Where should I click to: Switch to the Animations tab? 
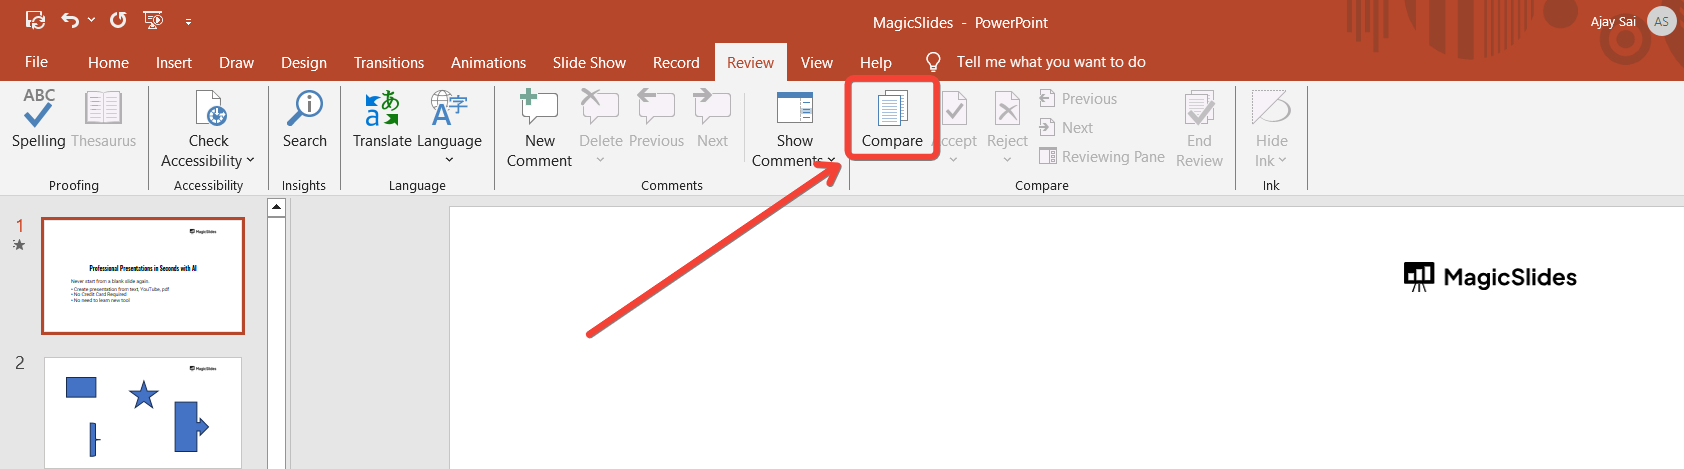pos(488,62)
